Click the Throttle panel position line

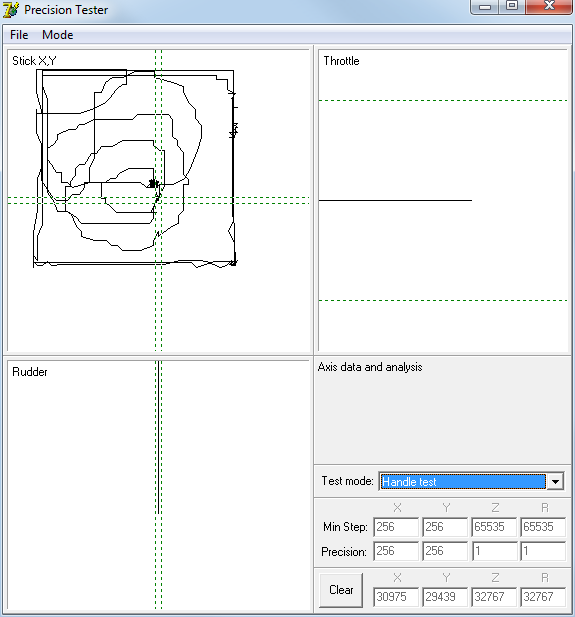pos(395,200)
